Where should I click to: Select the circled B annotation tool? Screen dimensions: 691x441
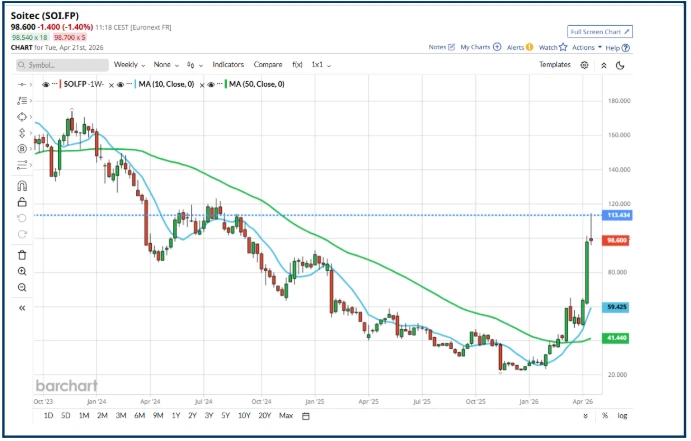pyautogui.click(x=22, y=149)
